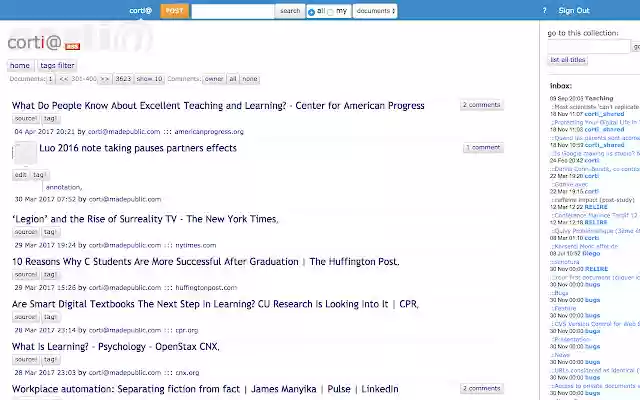Open cnx.org source link

[x=187, y=373]
